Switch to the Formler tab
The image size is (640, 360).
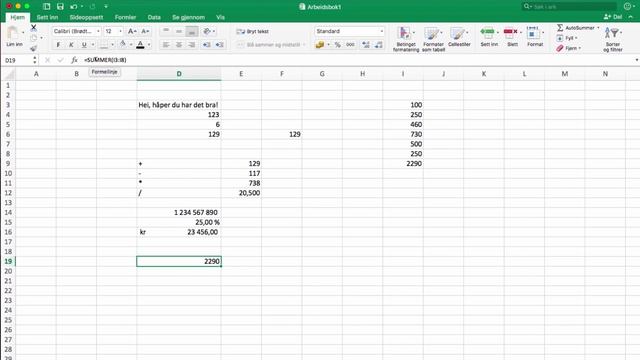point(125,17)
